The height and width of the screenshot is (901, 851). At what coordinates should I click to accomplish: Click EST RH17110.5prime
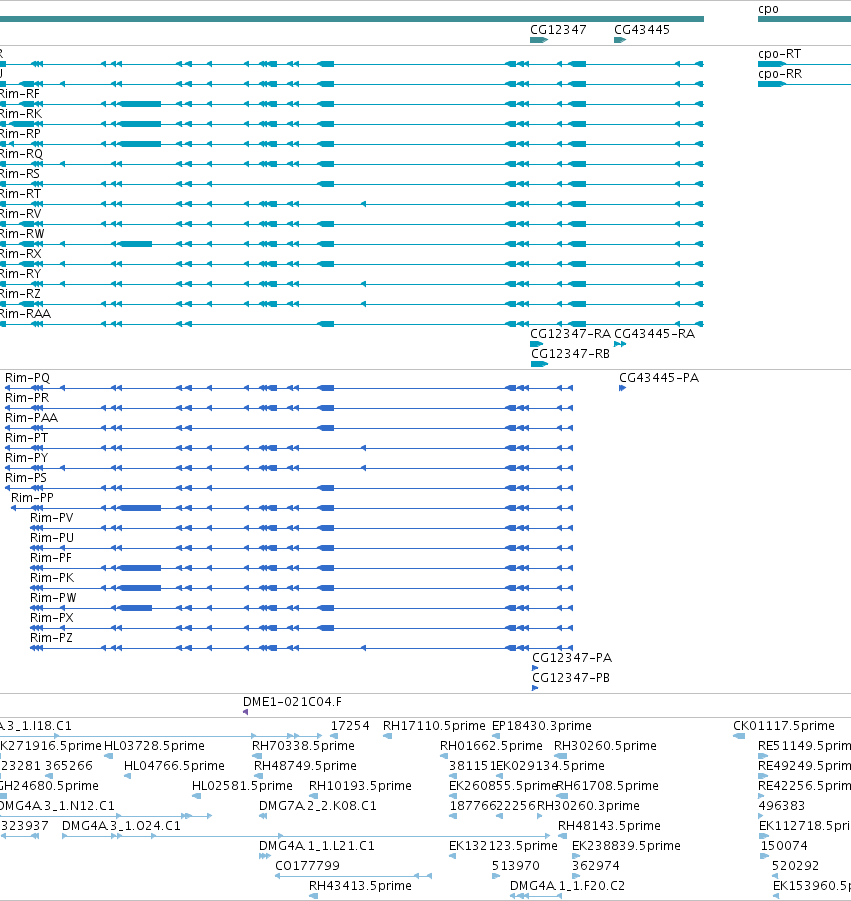coord(434,726)
